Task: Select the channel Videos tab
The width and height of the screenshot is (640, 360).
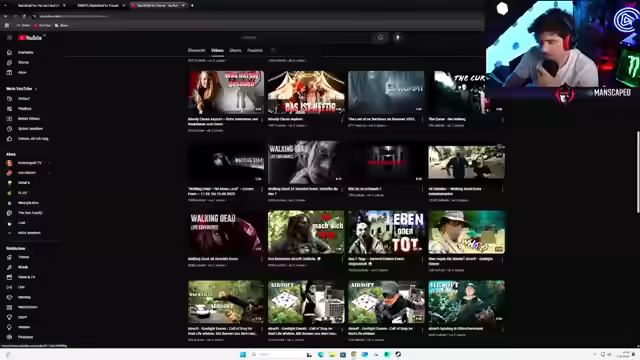Action: 217,50
